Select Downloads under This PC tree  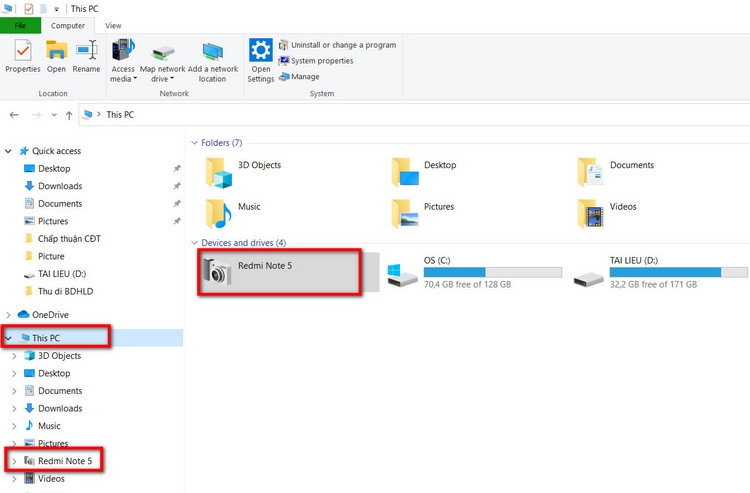(60, 408)
